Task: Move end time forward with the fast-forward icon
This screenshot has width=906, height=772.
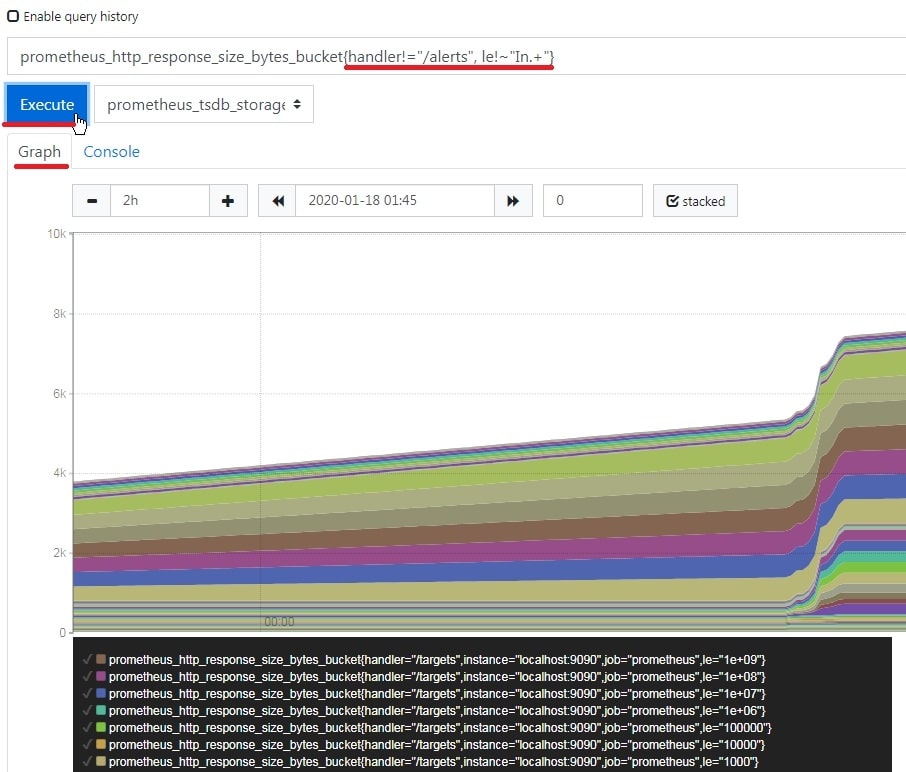Action: coord(513,201)
